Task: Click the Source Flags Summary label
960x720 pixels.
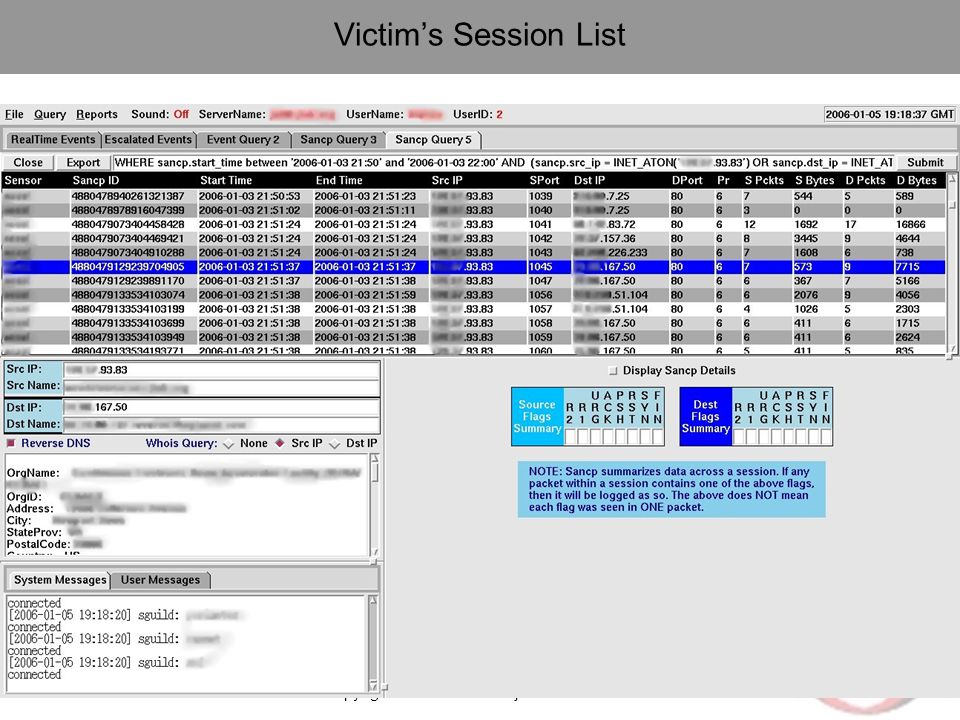Action: [x=537, y=416]
